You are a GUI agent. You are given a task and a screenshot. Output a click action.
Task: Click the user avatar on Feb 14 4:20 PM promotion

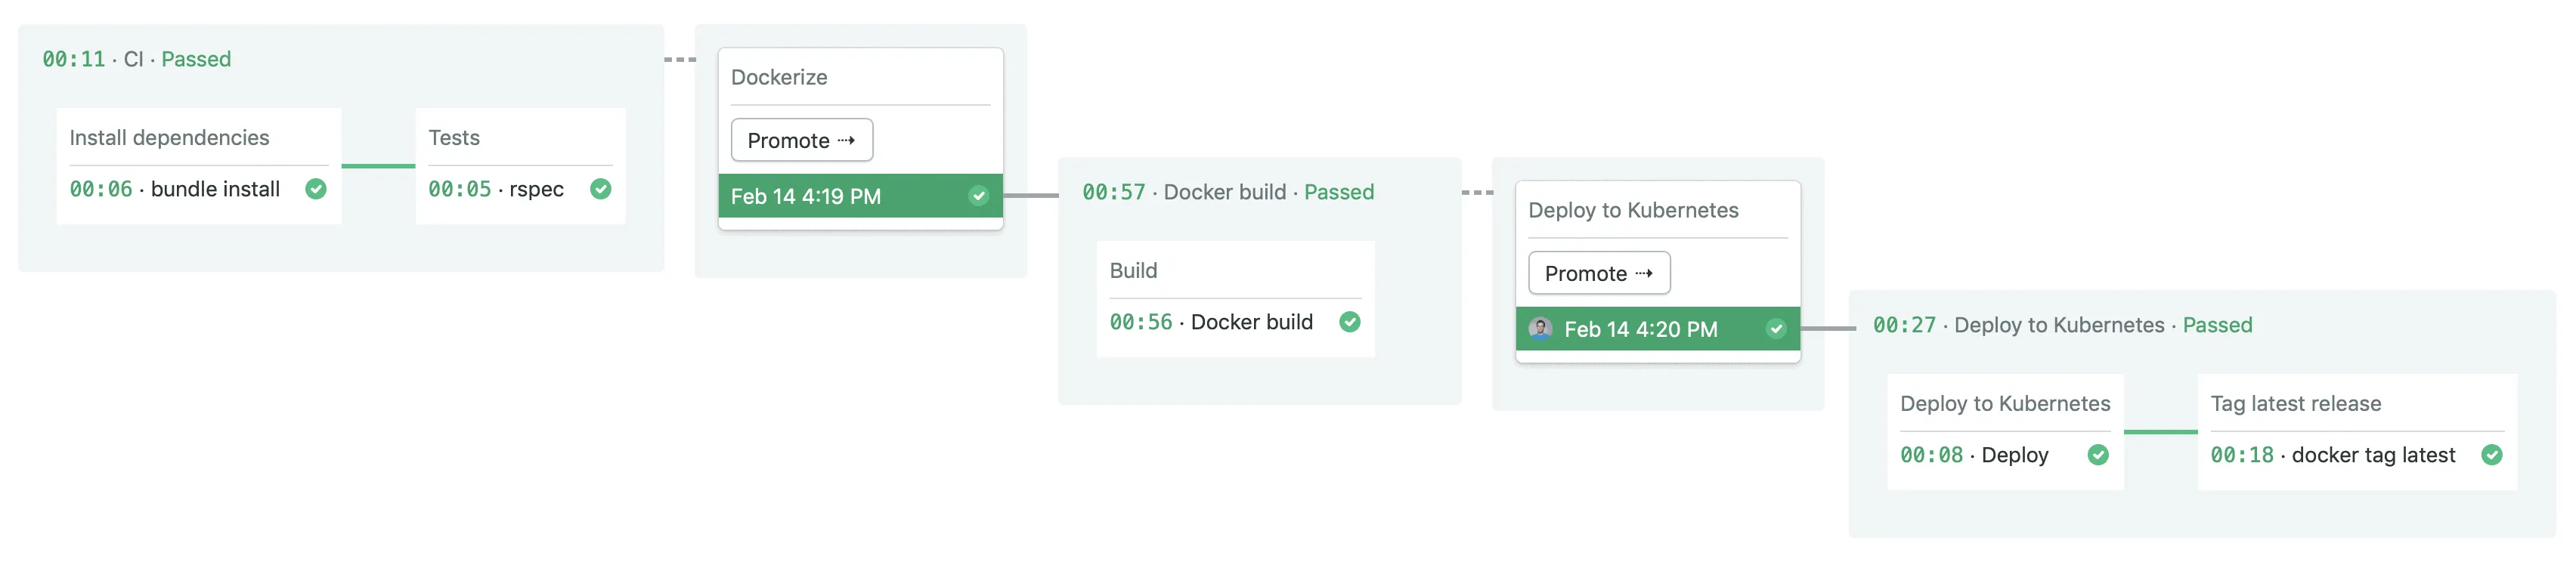pyautogui.click(x=1540, y=329)
